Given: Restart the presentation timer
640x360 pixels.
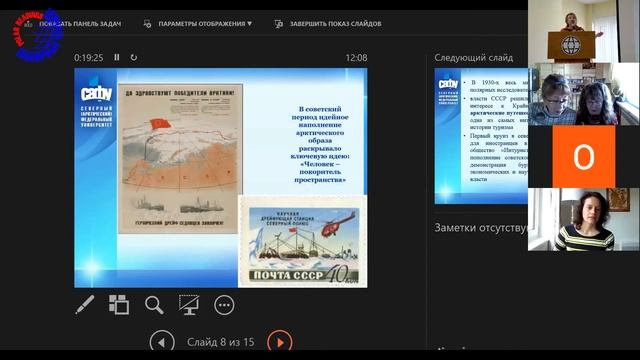Looking at the screenshot, I should [134, 58].
